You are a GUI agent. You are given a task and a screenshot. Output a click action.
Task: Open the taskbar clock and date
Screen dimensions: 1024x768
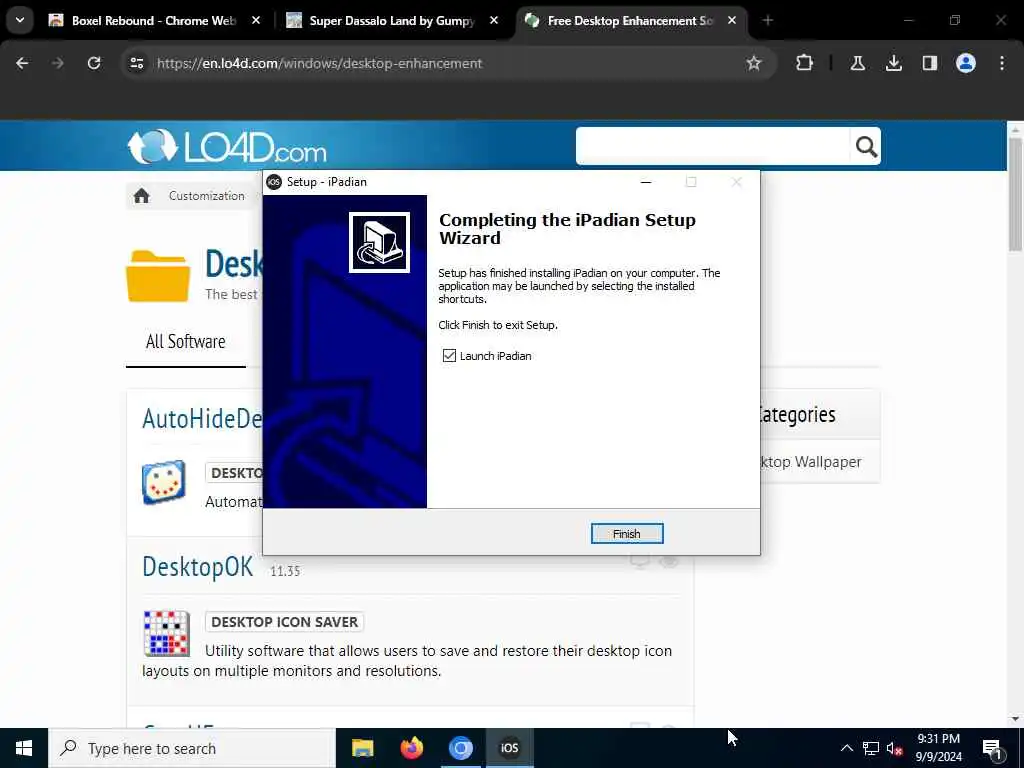938,748
